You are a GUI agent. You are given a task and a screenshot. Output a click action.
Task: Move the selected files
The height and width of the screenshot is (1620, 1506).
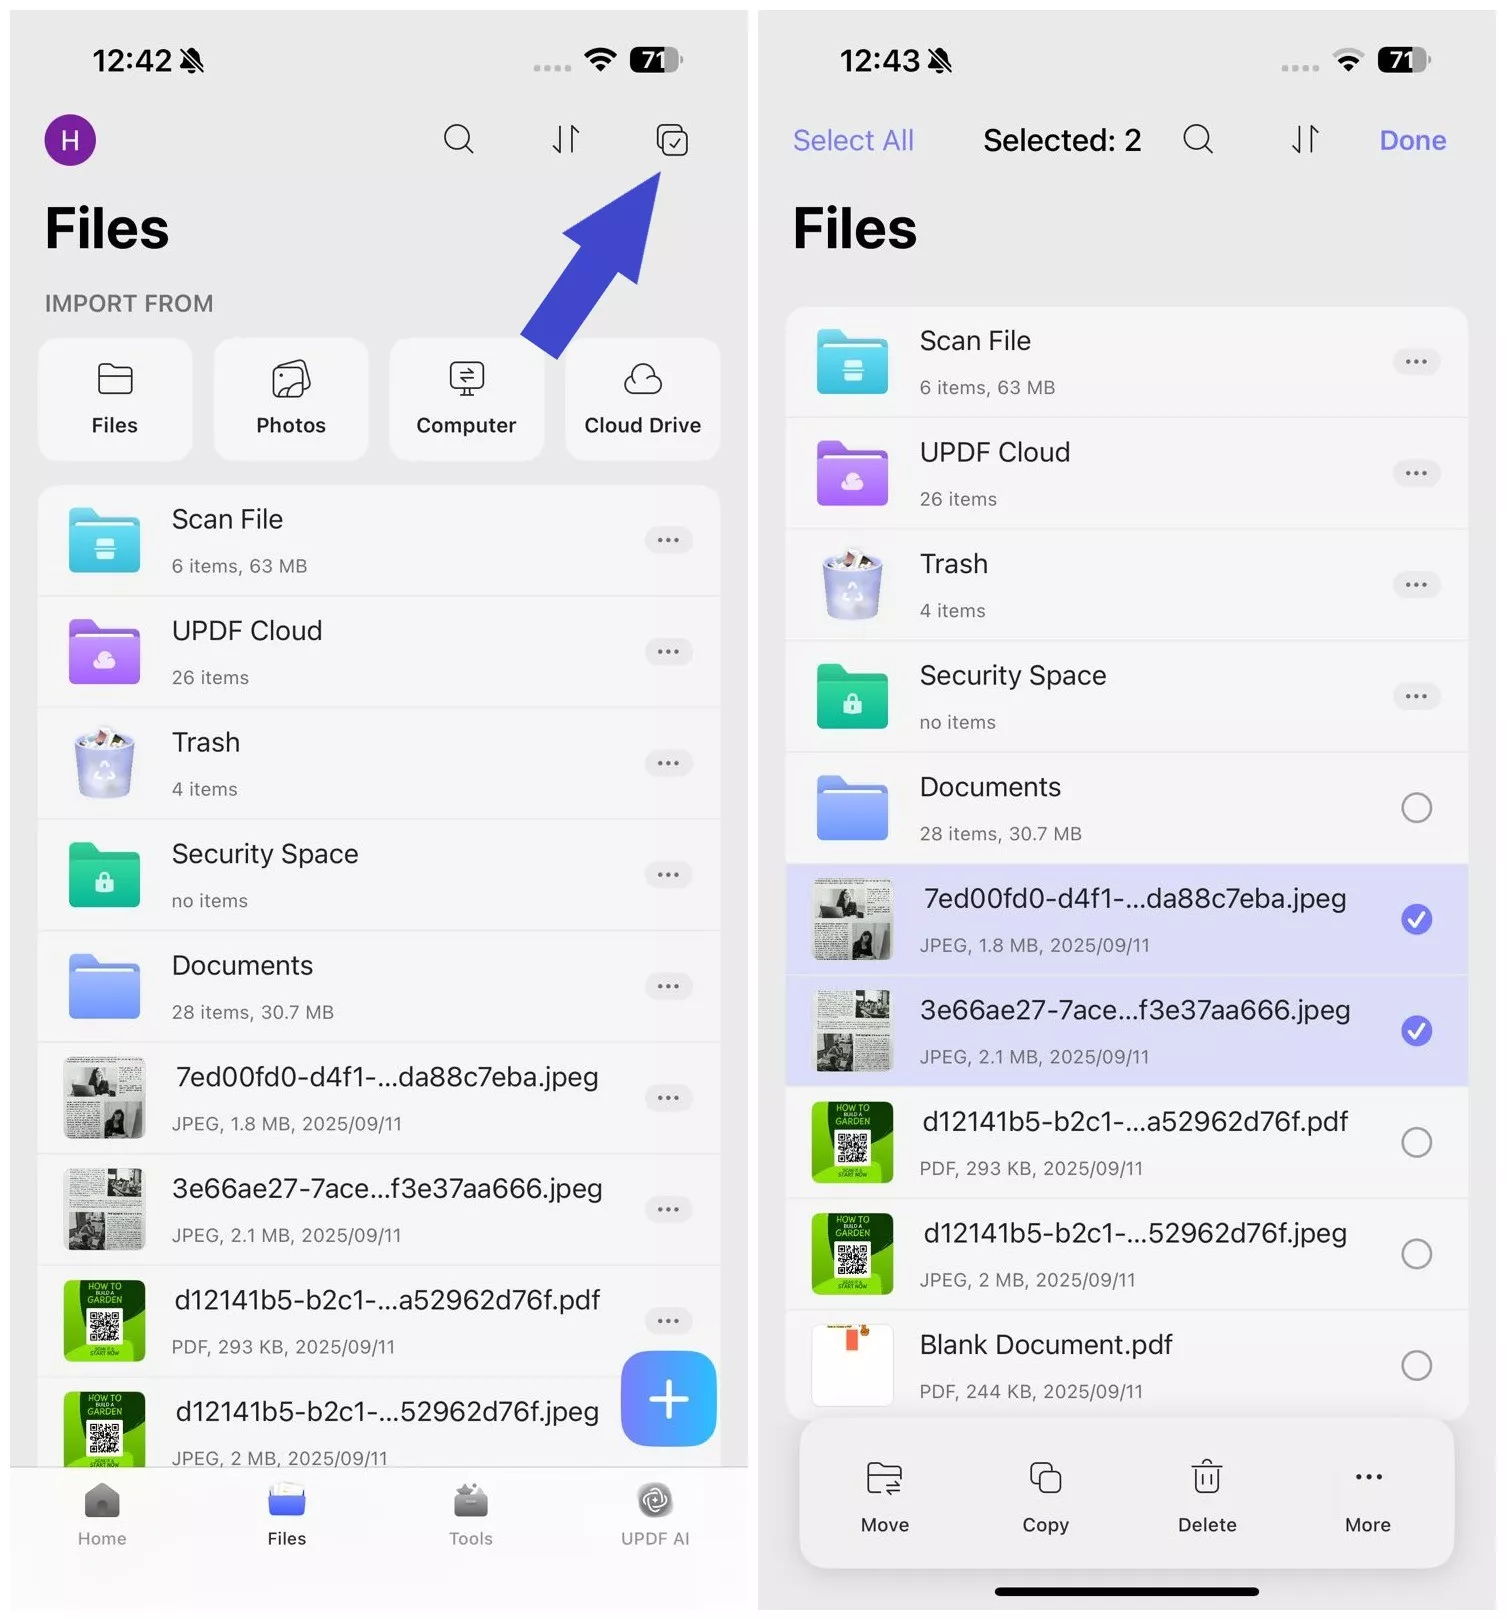(x=885, y=1496)
